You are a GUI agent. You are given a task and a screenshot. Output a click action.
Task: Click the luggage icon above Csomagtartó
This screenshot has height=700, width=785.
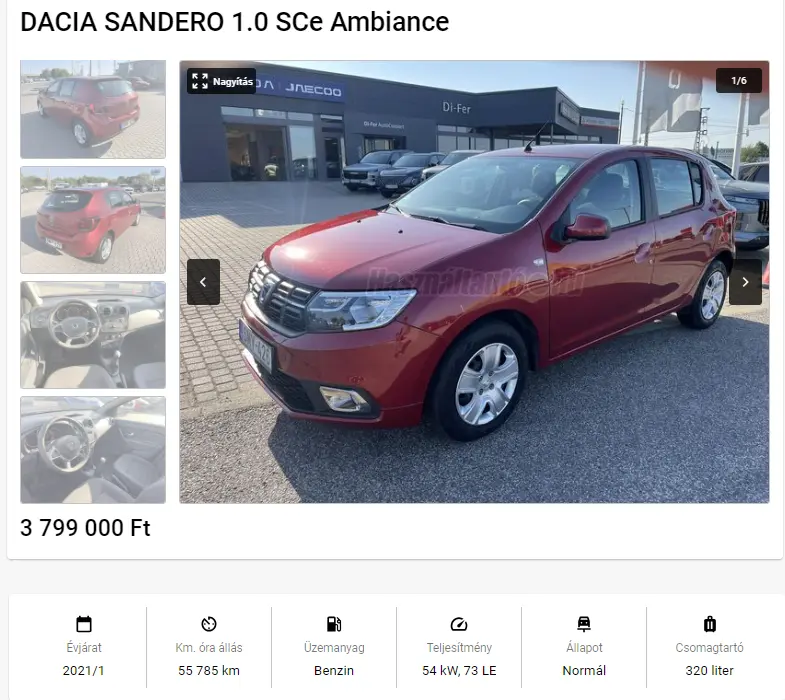tap(709, 624)
